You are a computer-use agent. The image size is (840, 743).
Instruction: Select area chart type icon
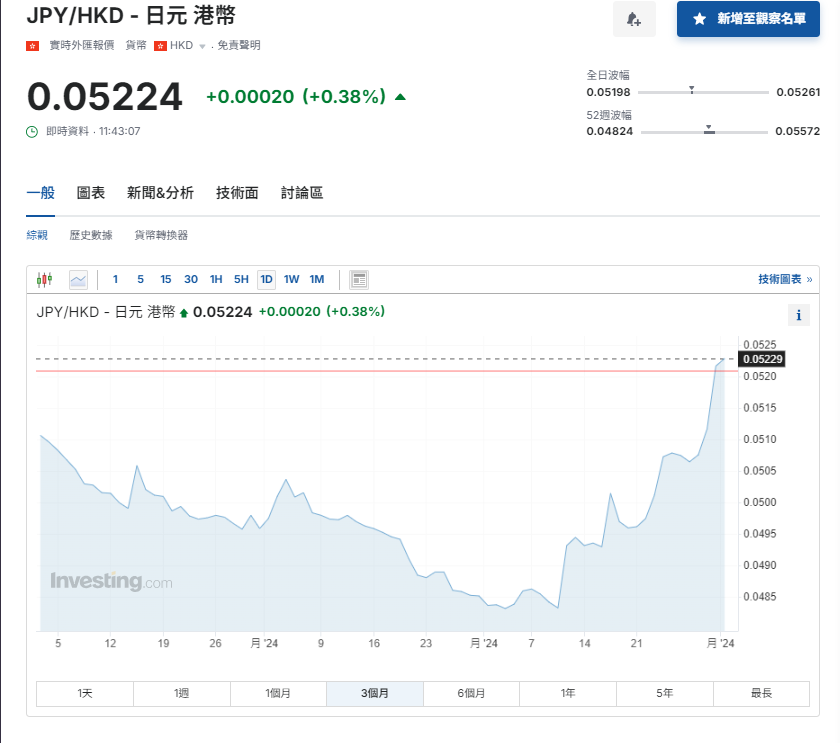78,279
